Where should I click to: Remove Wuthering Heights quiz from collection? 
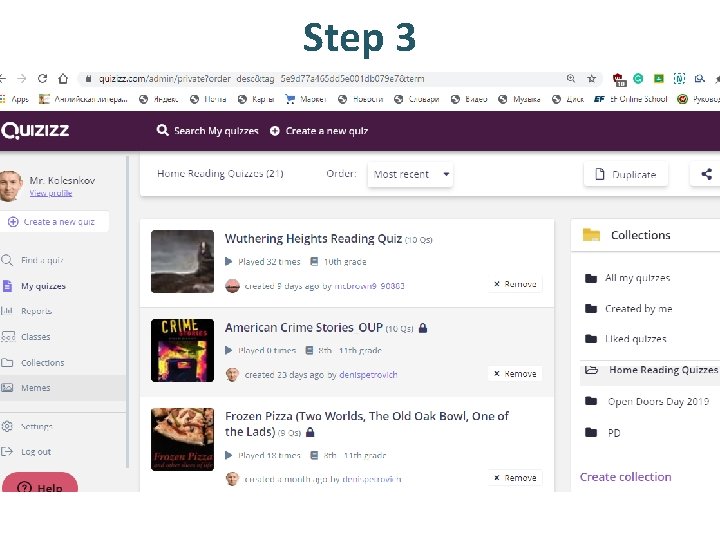click(515, 284)
